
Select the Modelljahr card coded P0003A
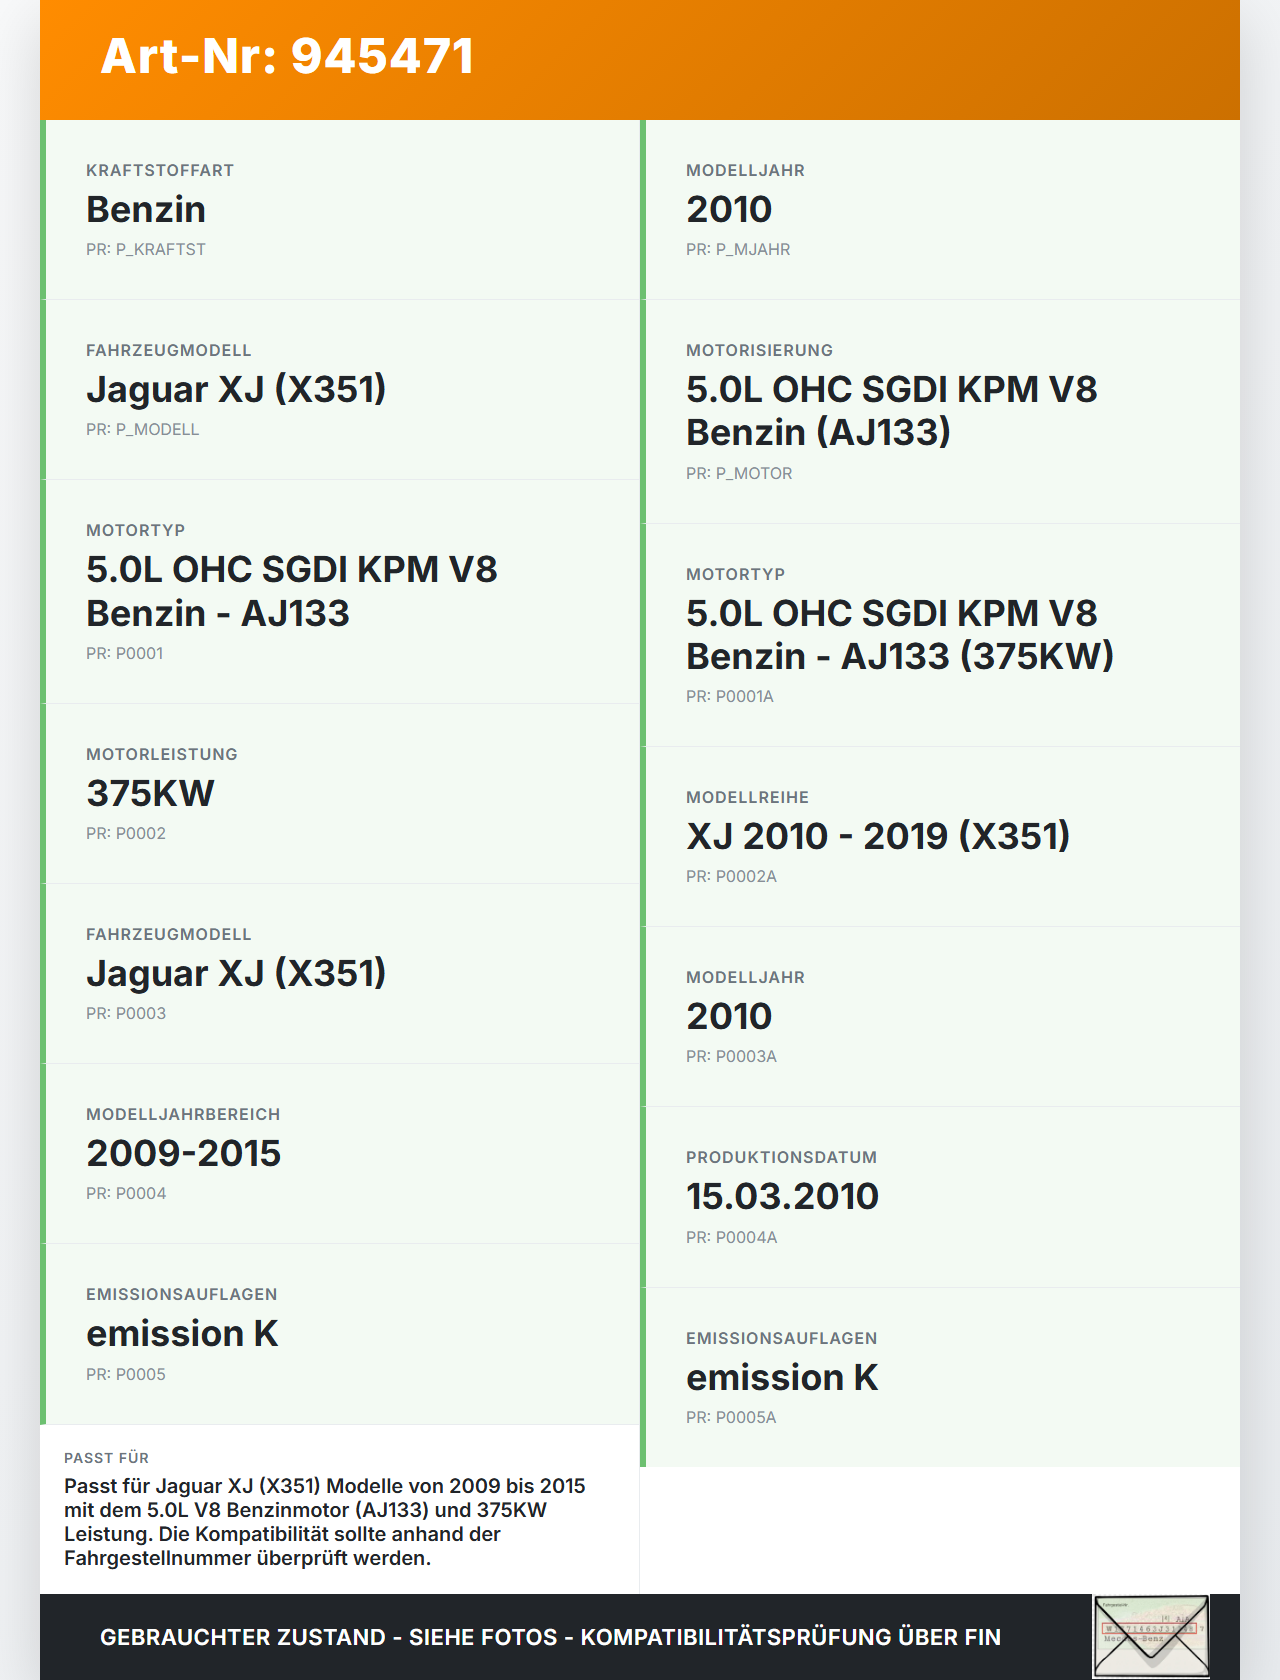pos(940,1017)
